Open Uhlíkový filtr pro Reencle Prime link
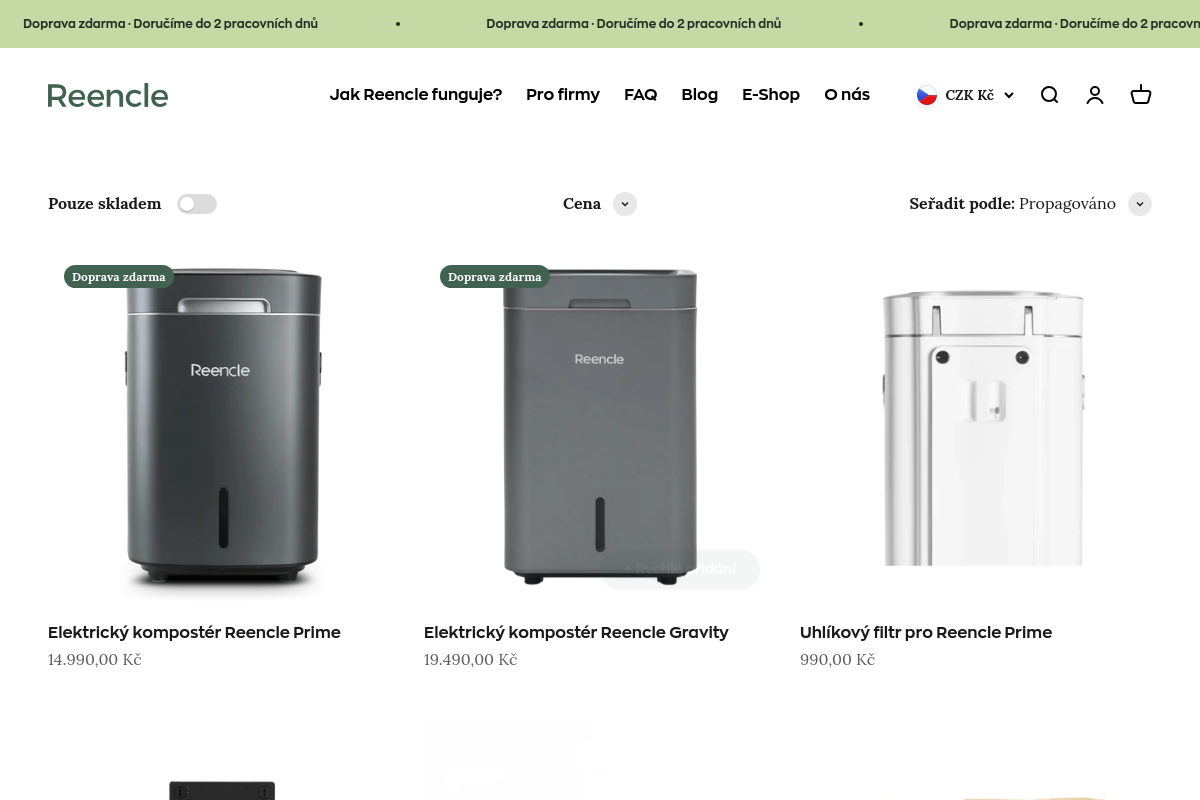The image size is (1200, 800). point(926,632)
